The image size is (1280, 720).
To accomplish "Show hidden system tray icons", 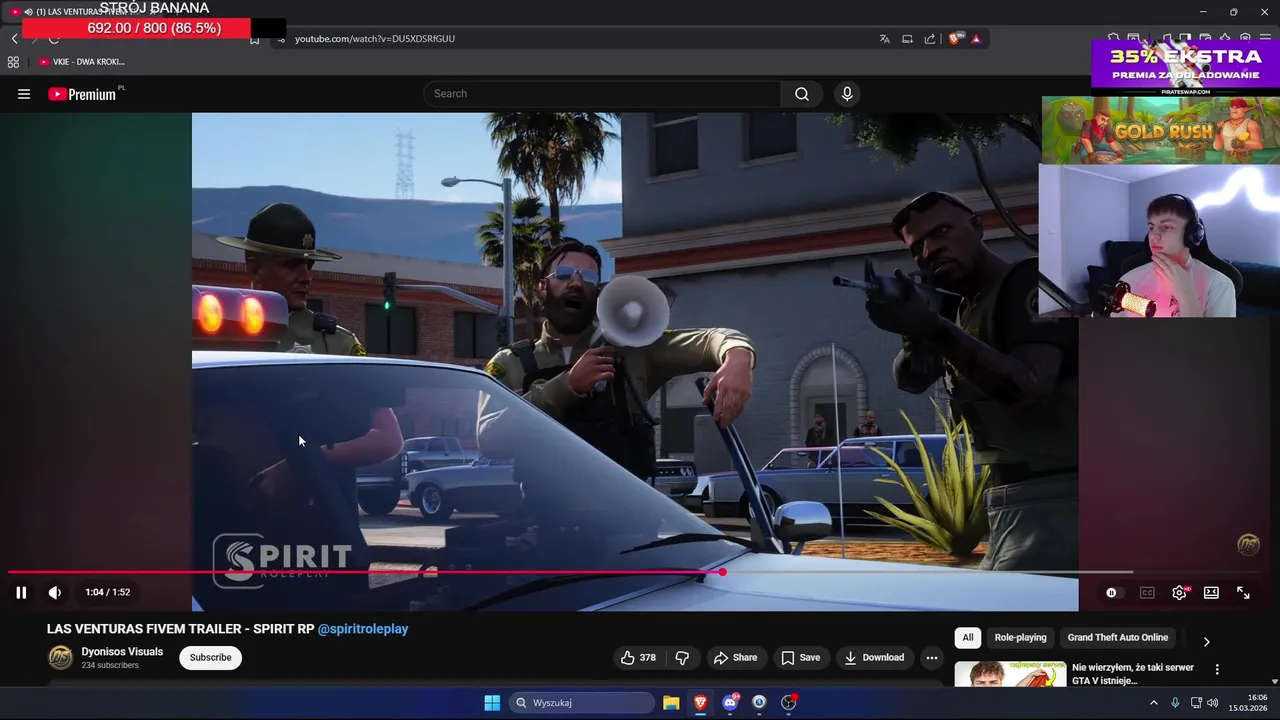I will (x=1153, y=703).
